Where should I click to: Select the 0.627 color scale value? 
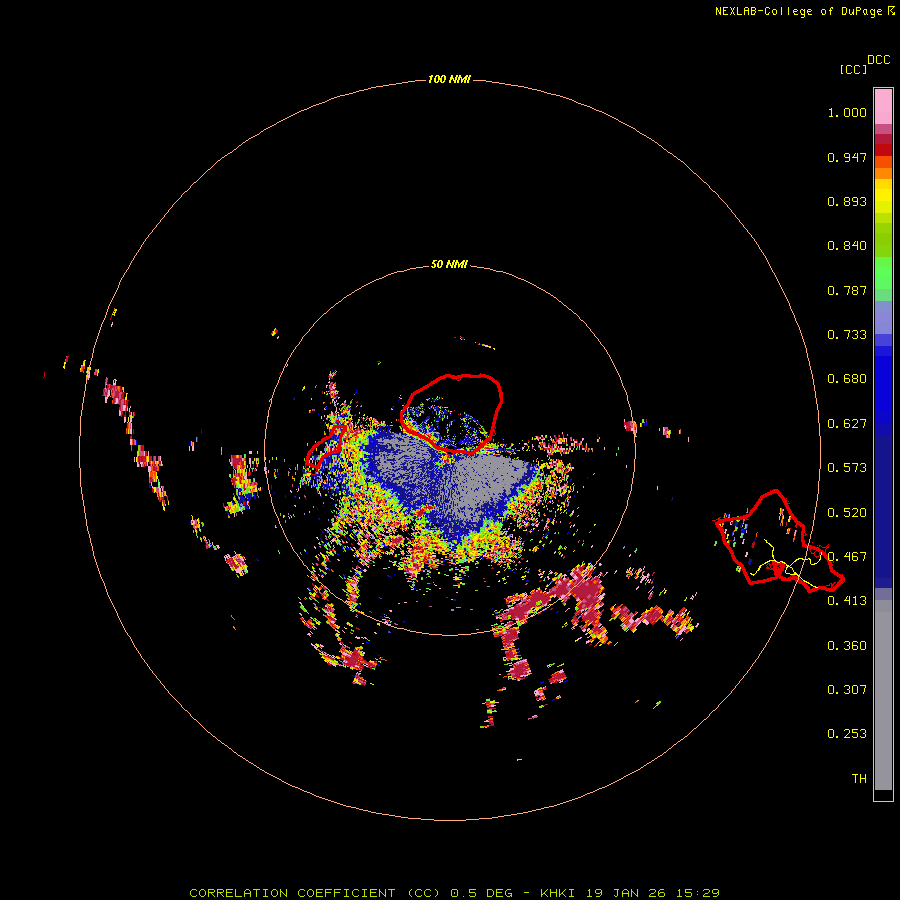[847, 424]
